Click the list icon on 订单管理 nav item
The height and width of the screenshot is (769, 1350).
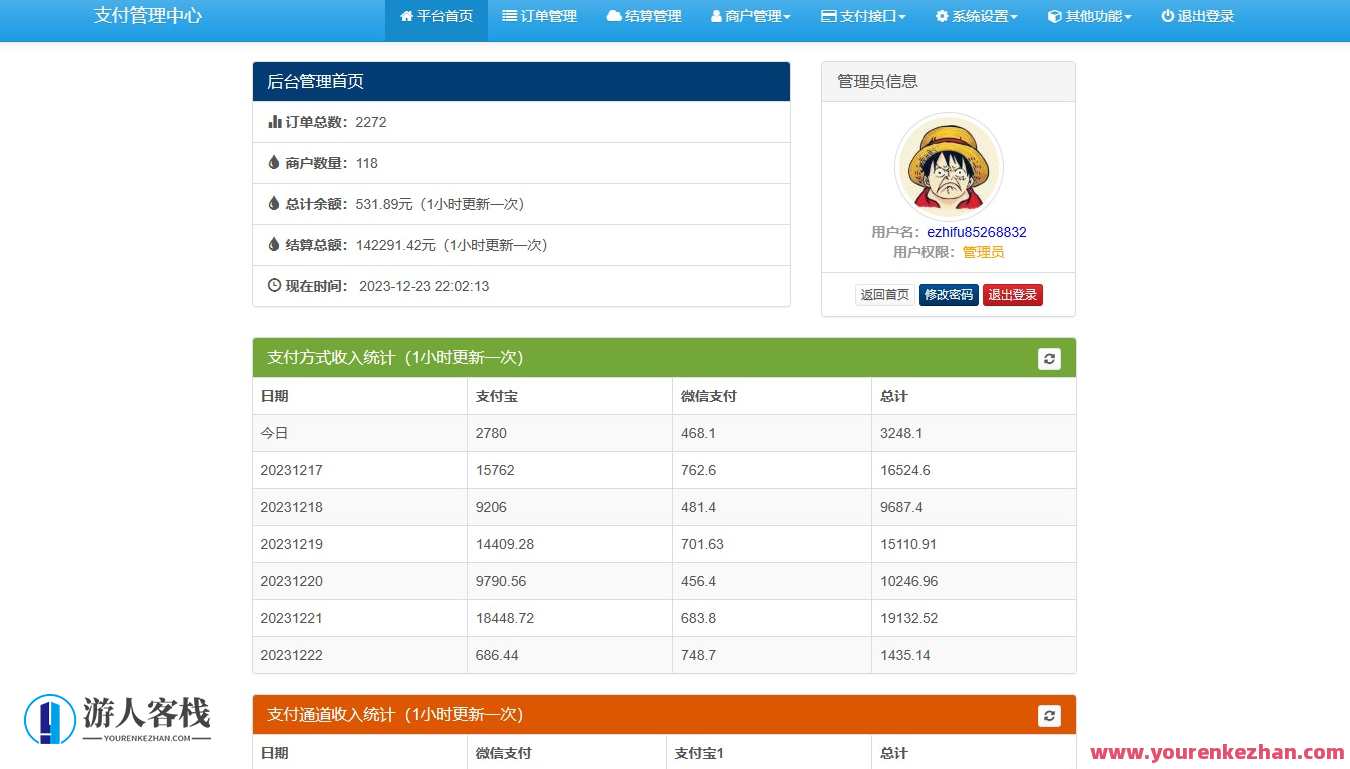(x=512, y=16)
